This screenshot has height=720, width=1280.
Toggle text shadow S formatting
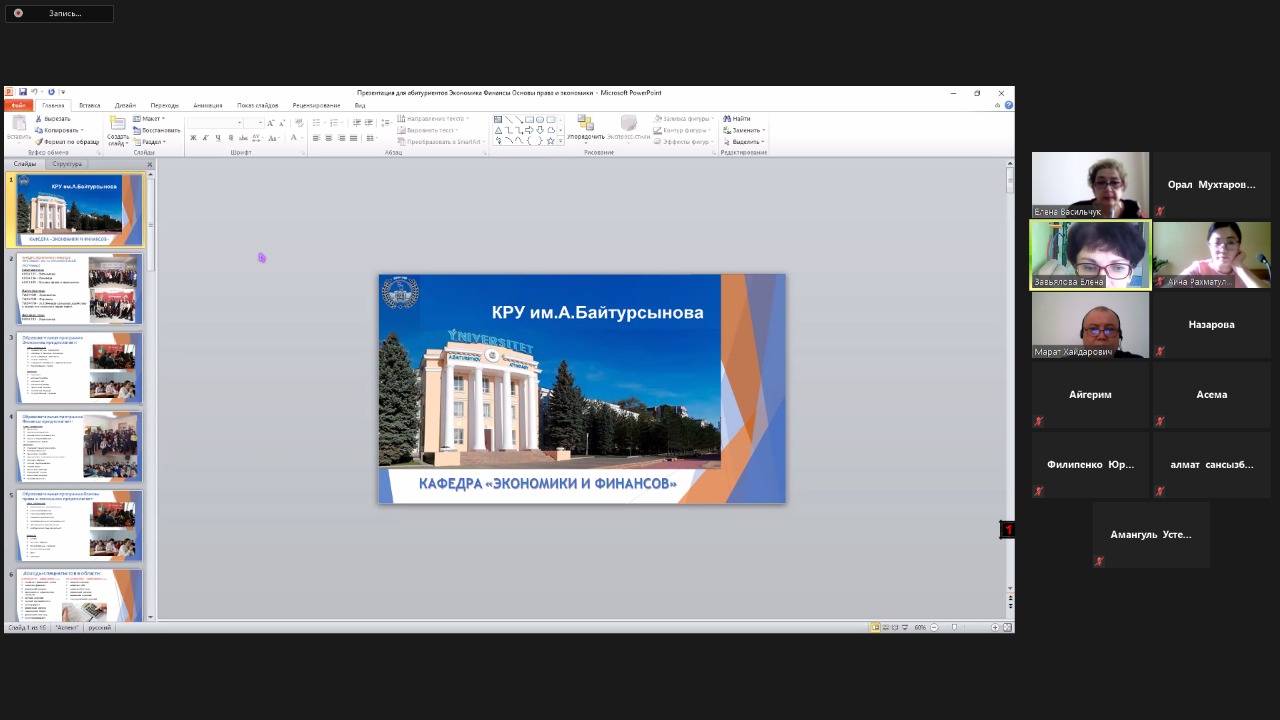[231, 138]
